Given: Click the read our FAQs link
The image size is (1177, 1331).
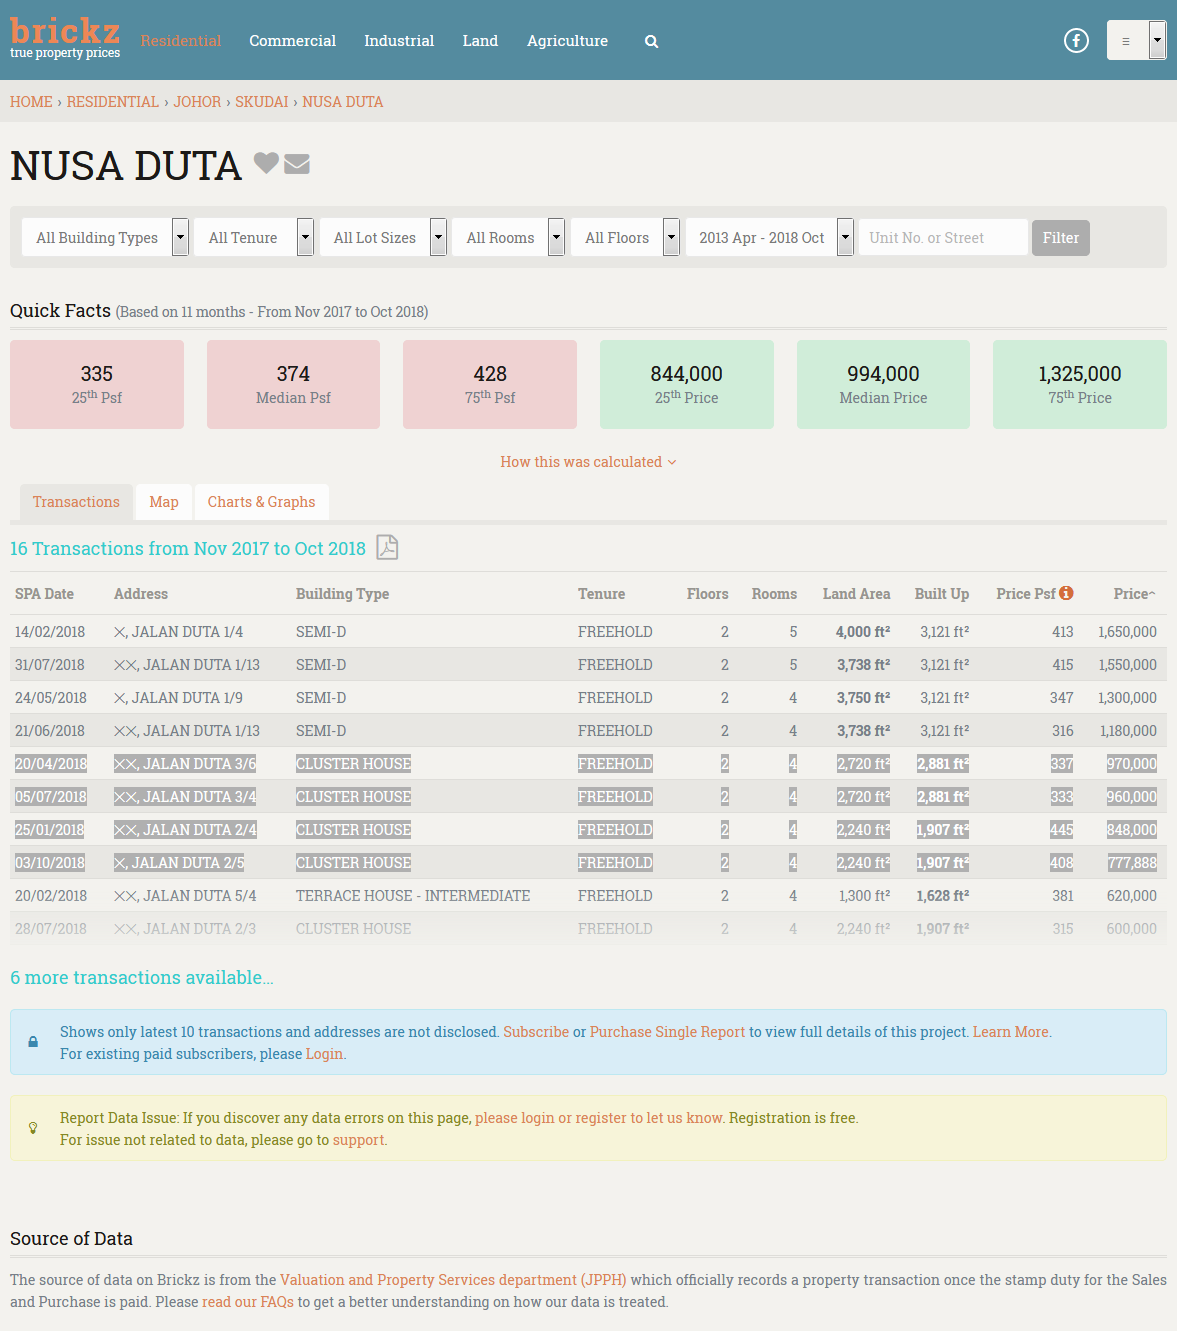Looking at the screenshot, I should pyautogui.click(x=248, y=1302).
